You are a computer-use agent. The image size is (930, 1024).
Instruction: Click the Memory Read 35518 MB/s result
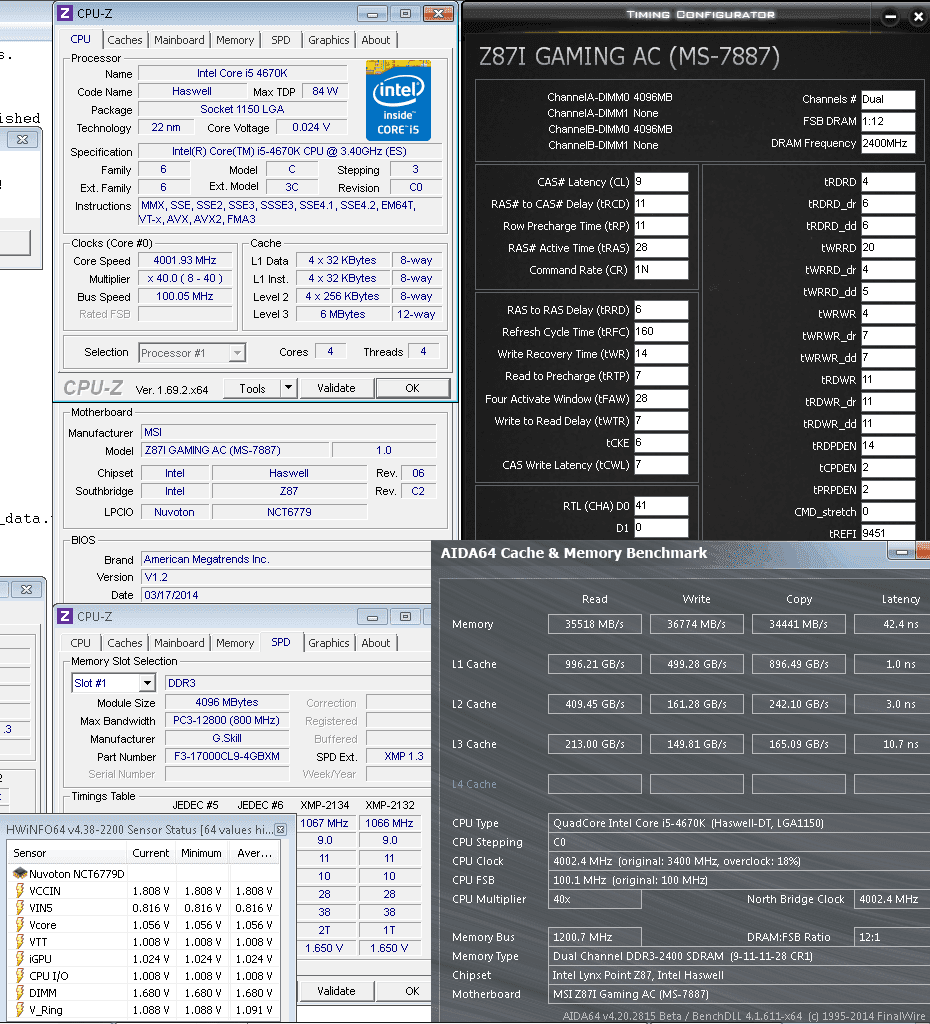(594, 624)
